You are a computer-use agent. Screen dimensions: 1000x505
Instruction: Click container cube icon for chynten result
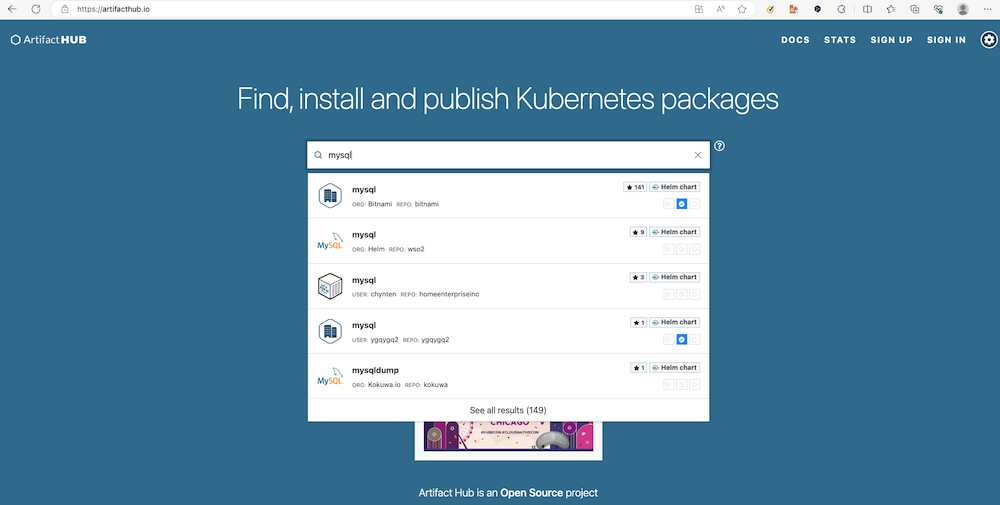click(x=330, y=286)
